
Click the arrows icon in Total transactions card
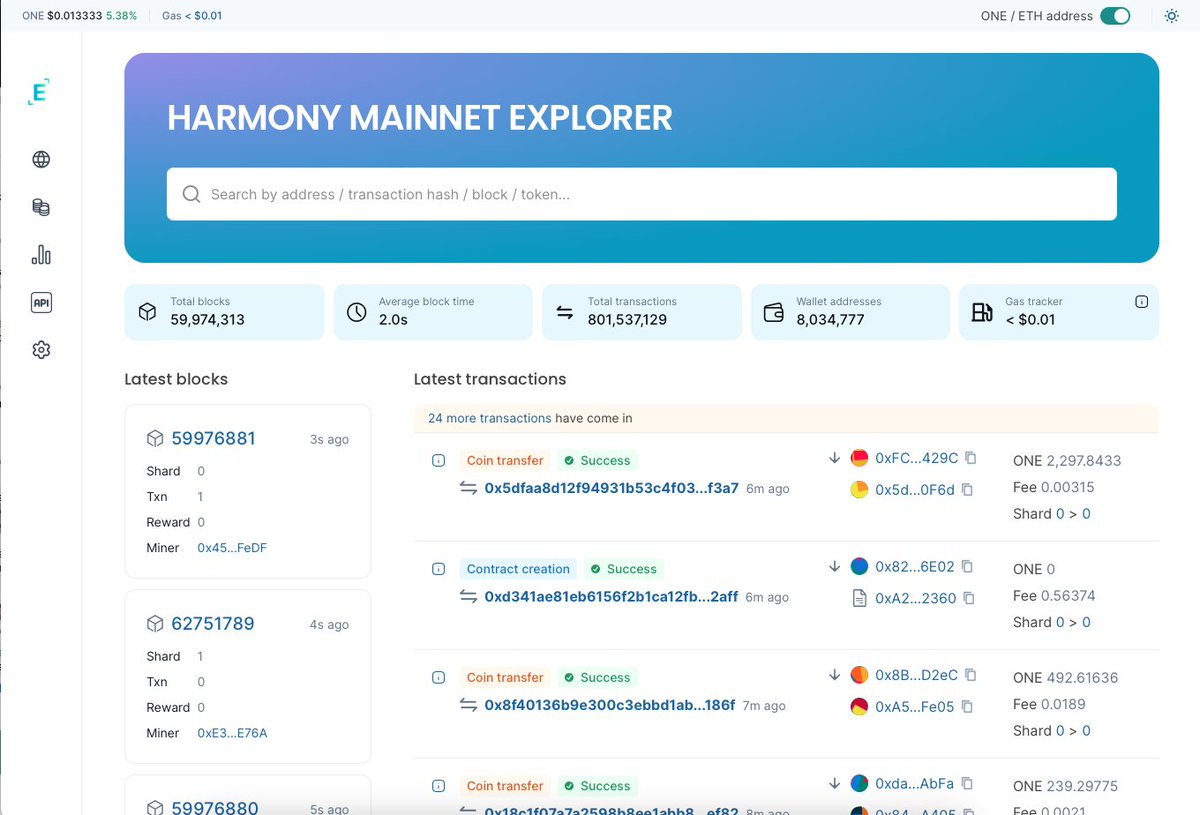click(565, 312)
